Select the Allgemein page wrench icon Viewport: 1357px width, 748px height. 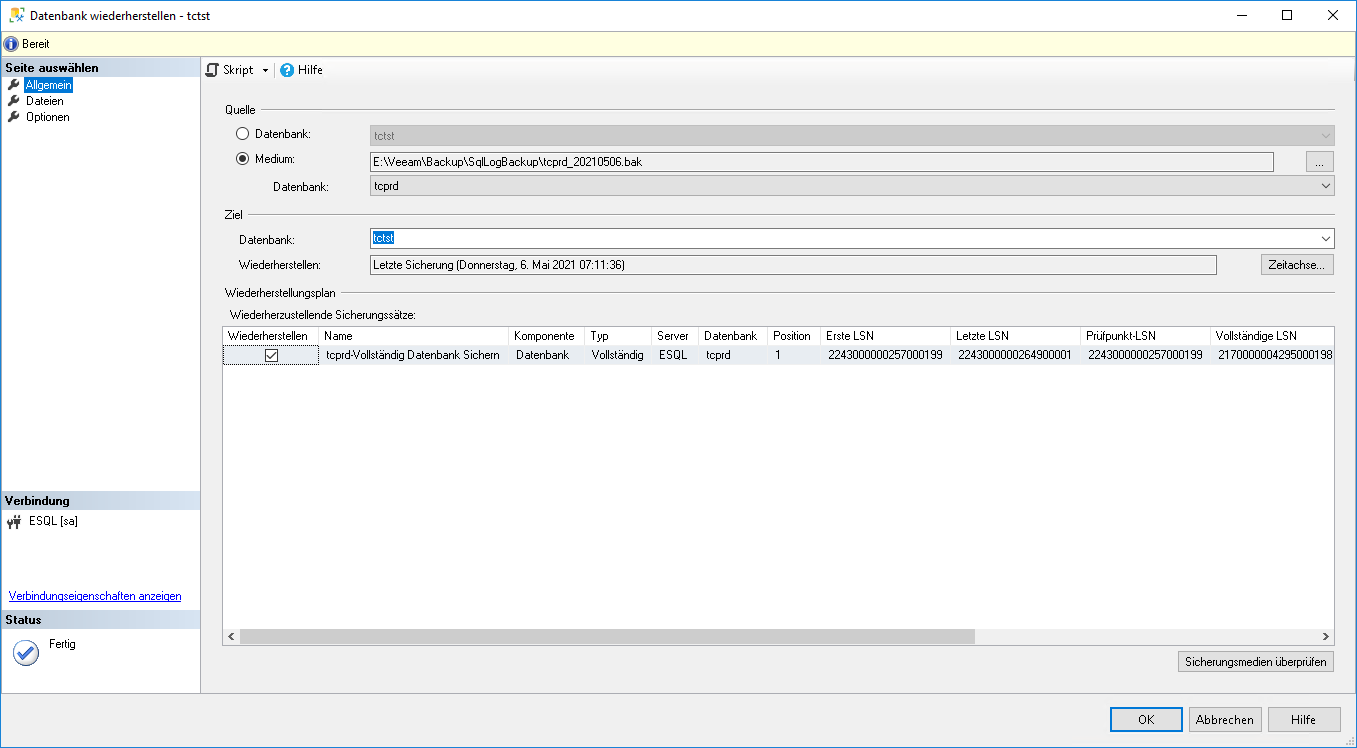(14, 85)
